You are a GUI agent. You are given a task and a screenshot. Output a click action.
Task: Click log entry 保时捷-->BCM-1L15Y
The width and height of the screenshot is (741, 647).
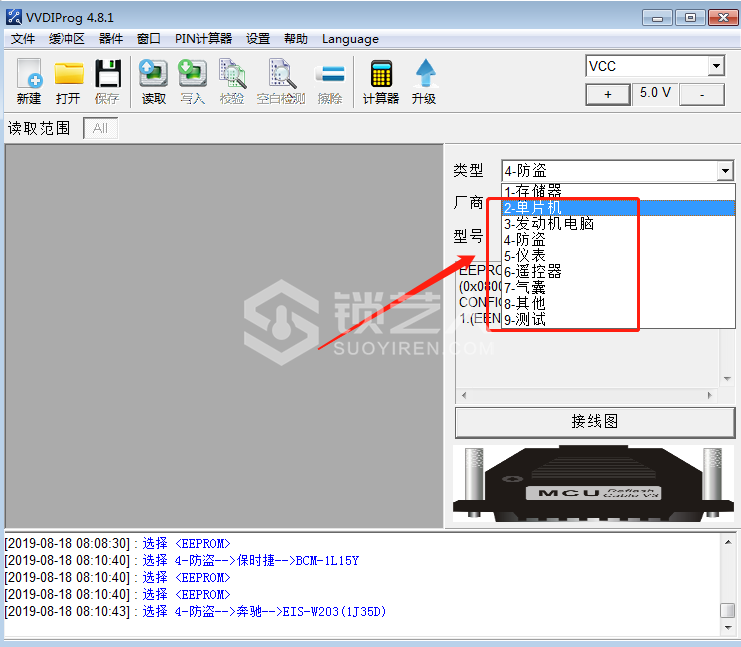(182, 561)
